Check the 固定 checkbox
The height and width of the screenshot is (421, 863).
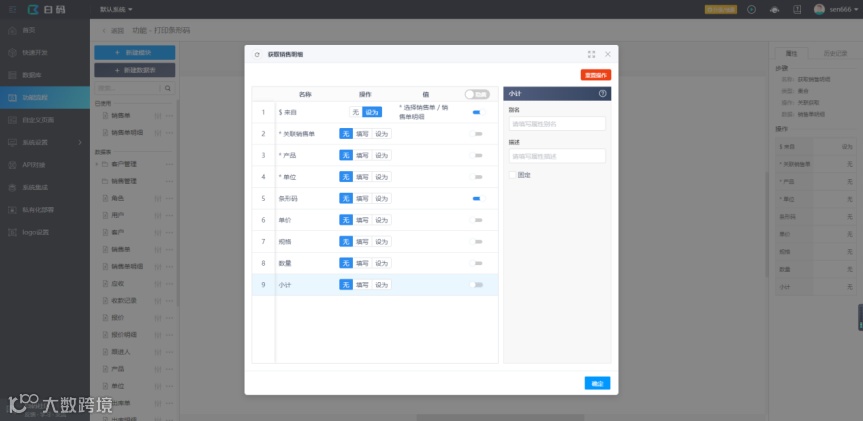(512, 175)
